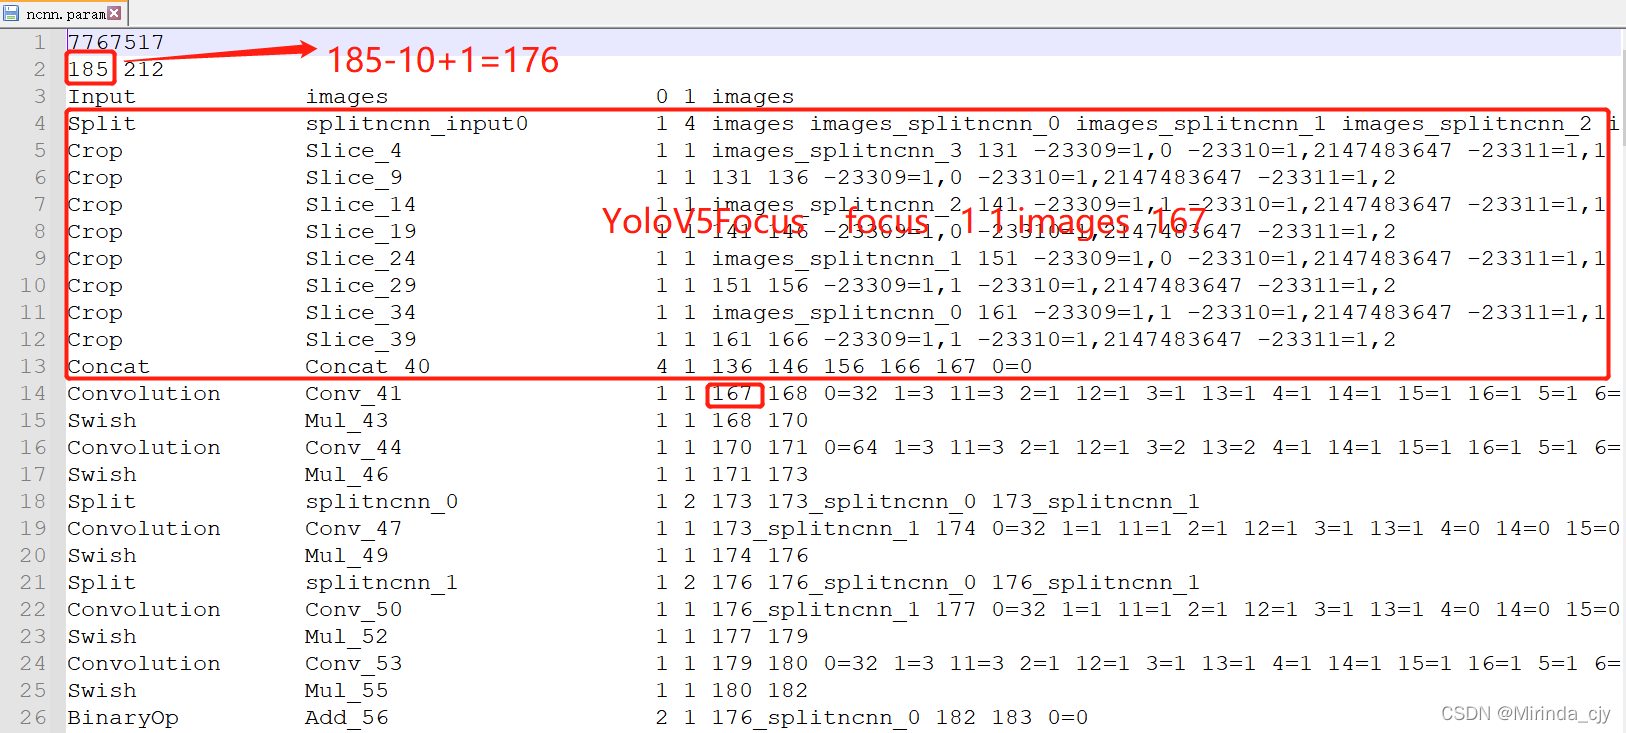Click the Slice_4 layer name
Viewport: 1626px width, 733px height.
[354, 150]
